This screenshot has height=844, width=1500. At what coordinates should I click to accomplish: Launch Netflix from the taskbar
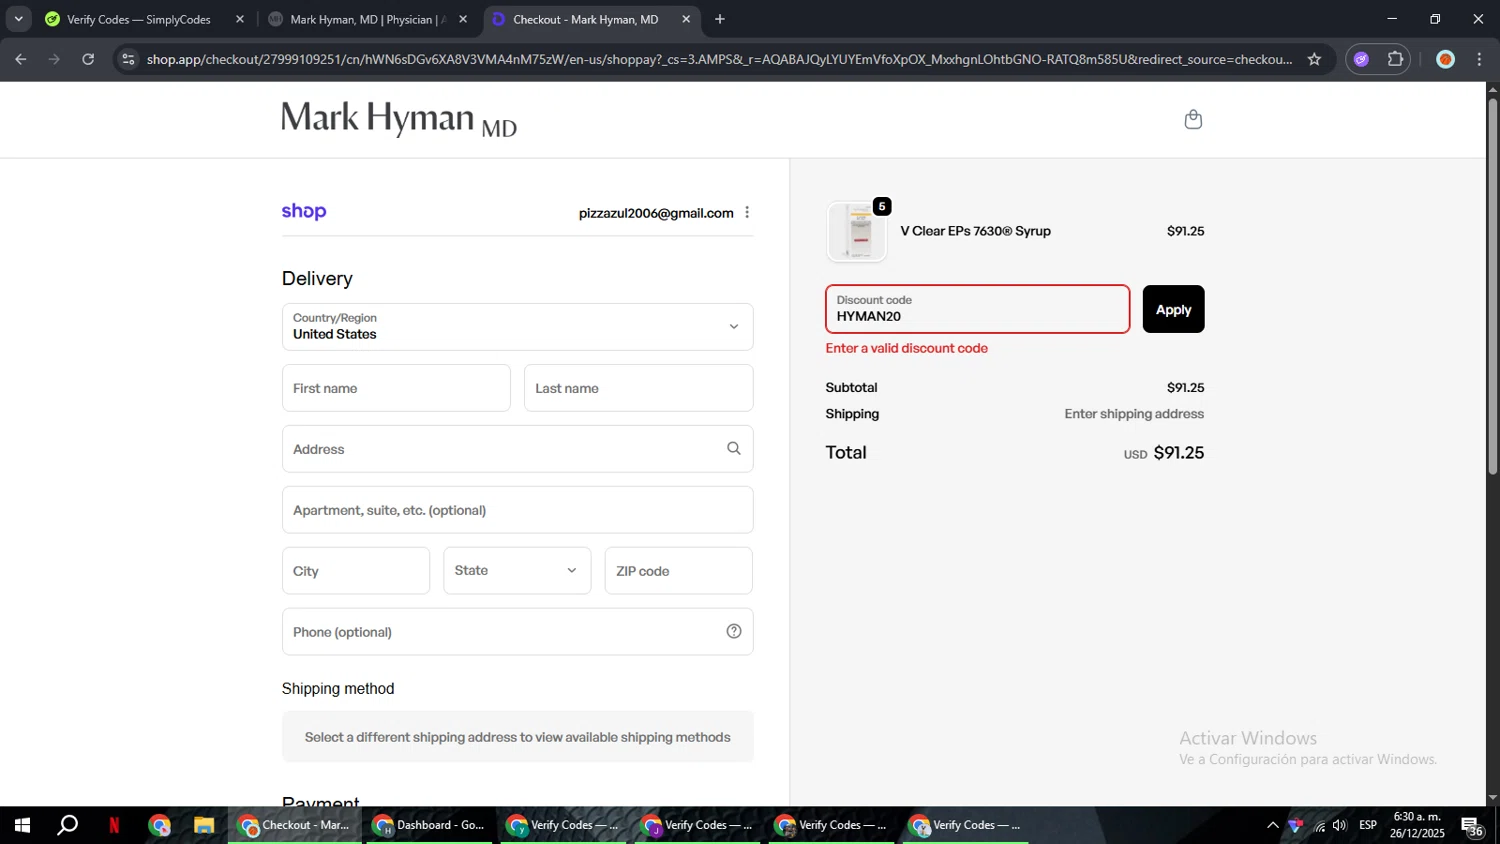114,825
